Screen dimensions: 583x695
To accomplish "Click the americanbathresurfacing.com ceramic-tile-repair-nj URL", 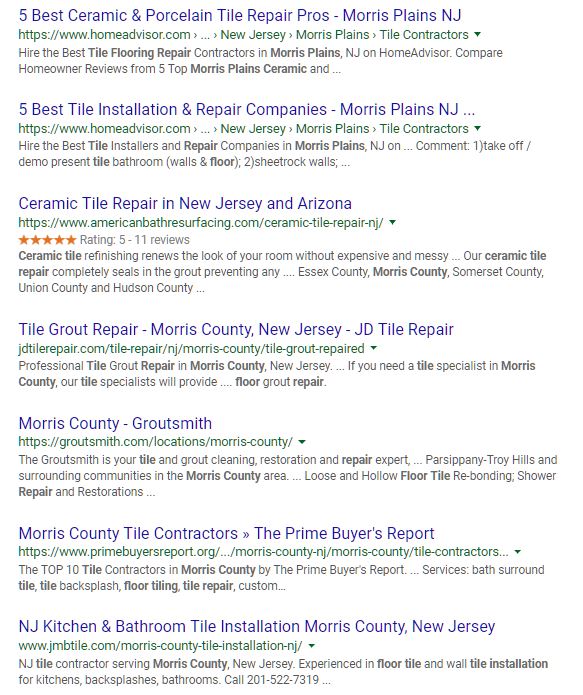I will 201,223.
